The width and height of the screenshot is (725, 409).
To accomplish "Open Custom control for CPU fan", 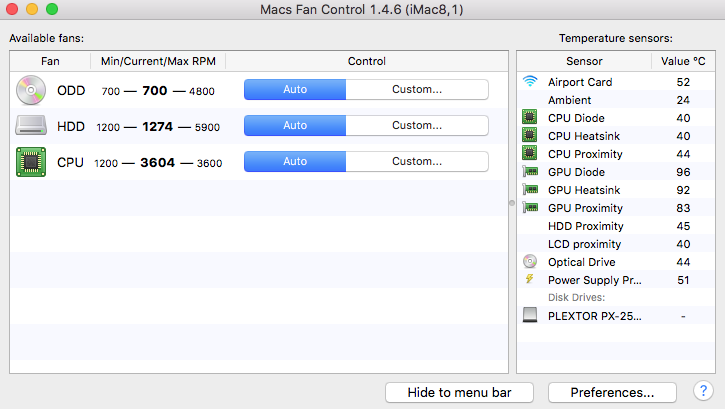I will [x=417, y=161].
